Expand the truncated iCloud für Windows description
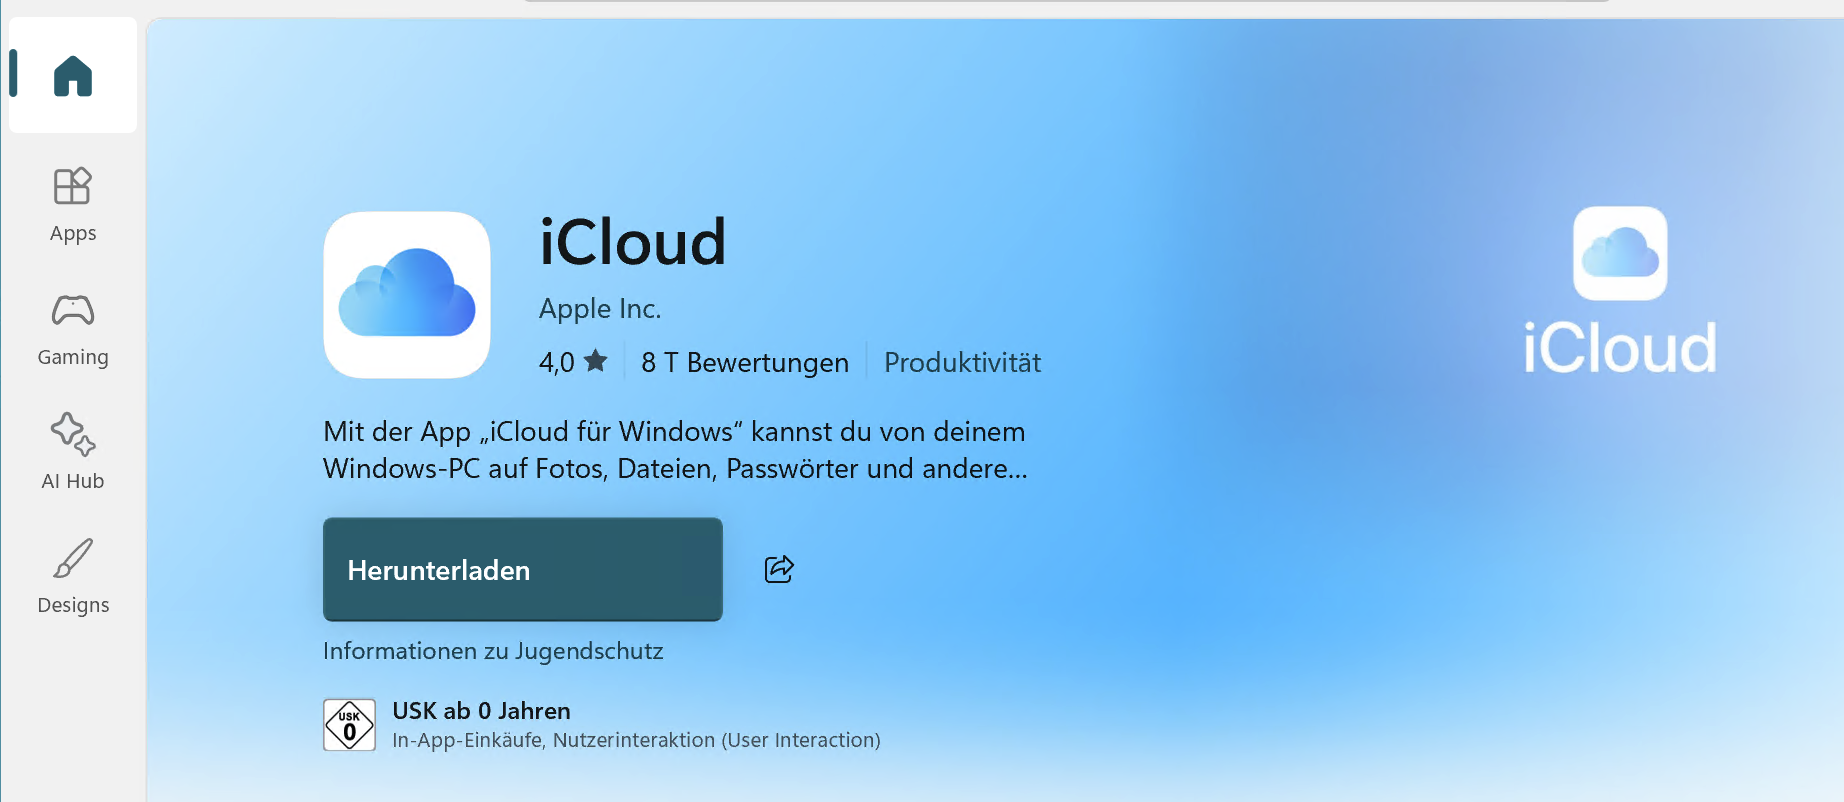 click(675, 450)
